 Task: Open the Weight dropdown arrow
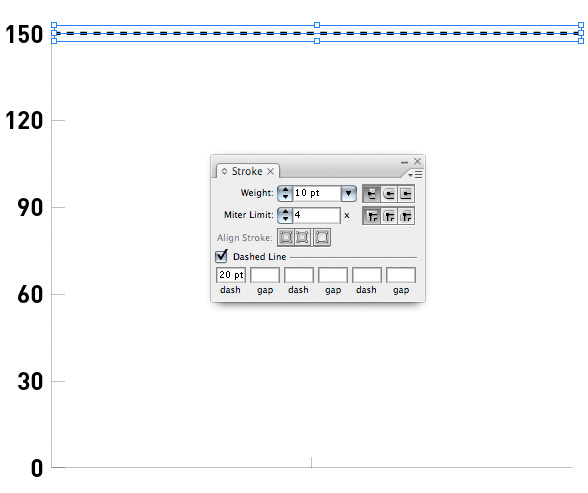tap(348, 193)
